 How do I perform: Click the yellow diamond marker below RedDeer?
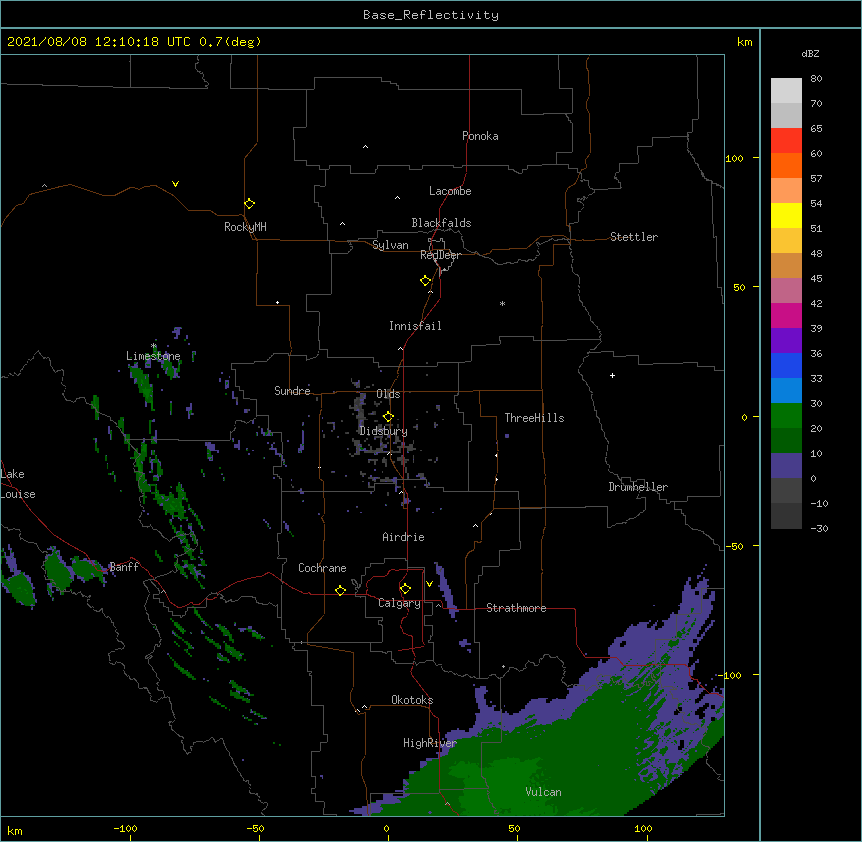coord(425,281)
